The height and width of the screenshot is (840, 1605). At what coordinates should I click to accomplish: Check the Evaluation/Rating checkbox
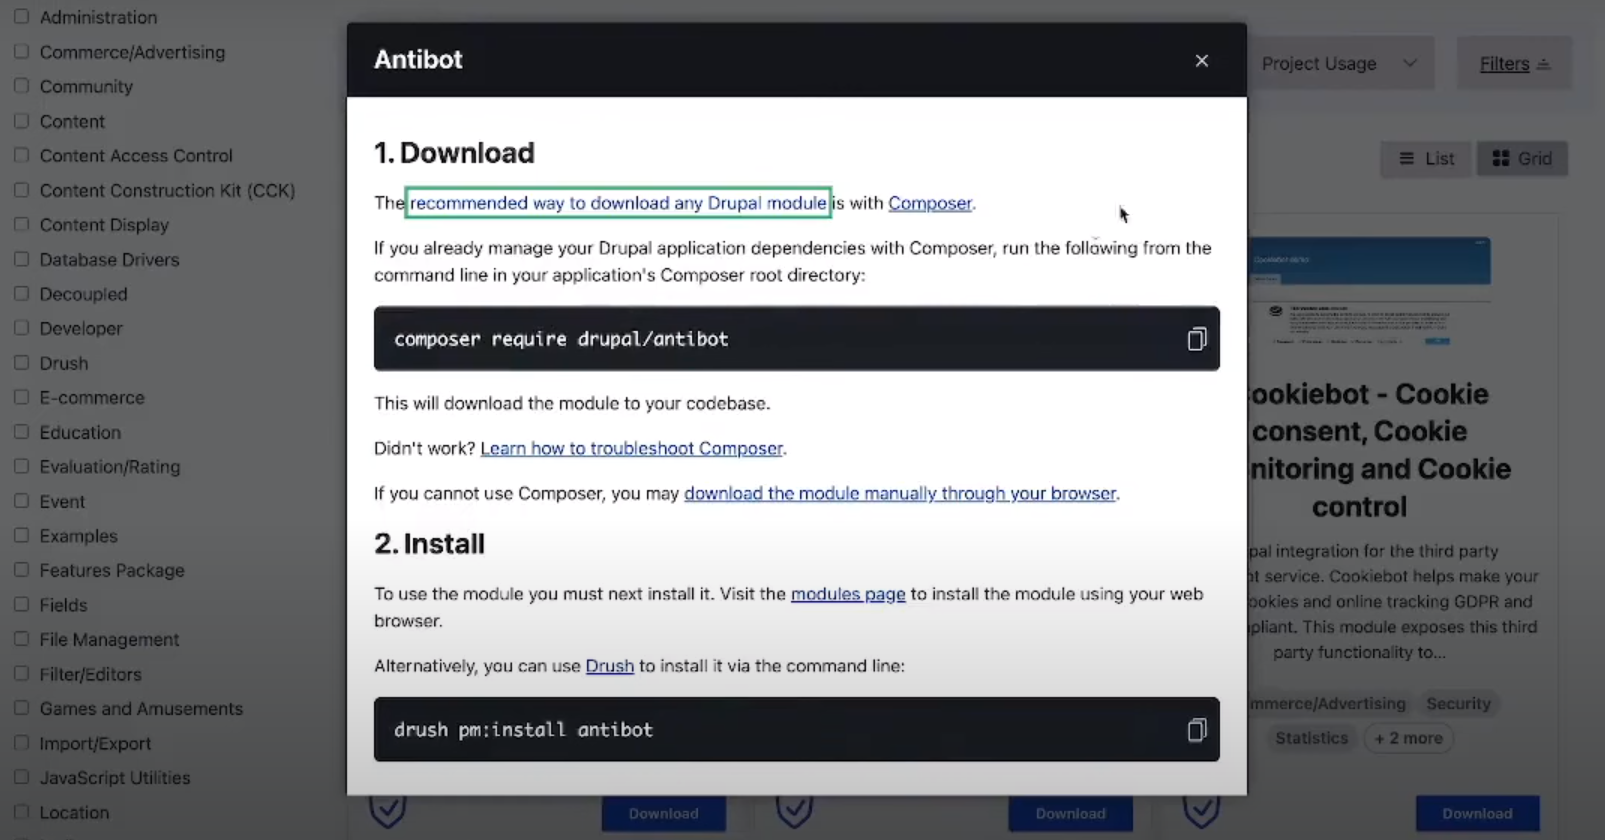(x=21, y=466)
